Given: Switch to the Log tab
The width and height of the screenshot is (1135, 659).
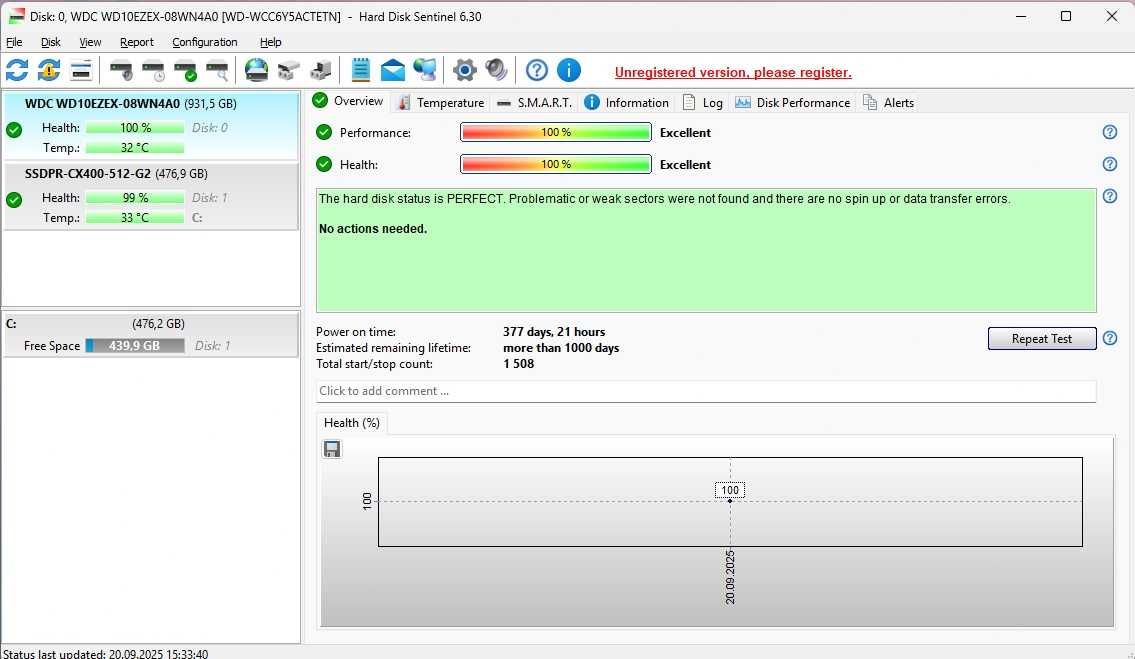Looking at the screenshot, I should pos(703,103).
